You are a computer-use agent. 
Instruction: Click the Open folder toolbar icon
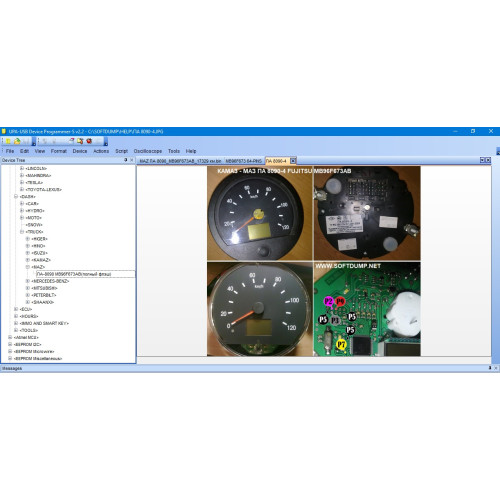(x=17, y=141)
